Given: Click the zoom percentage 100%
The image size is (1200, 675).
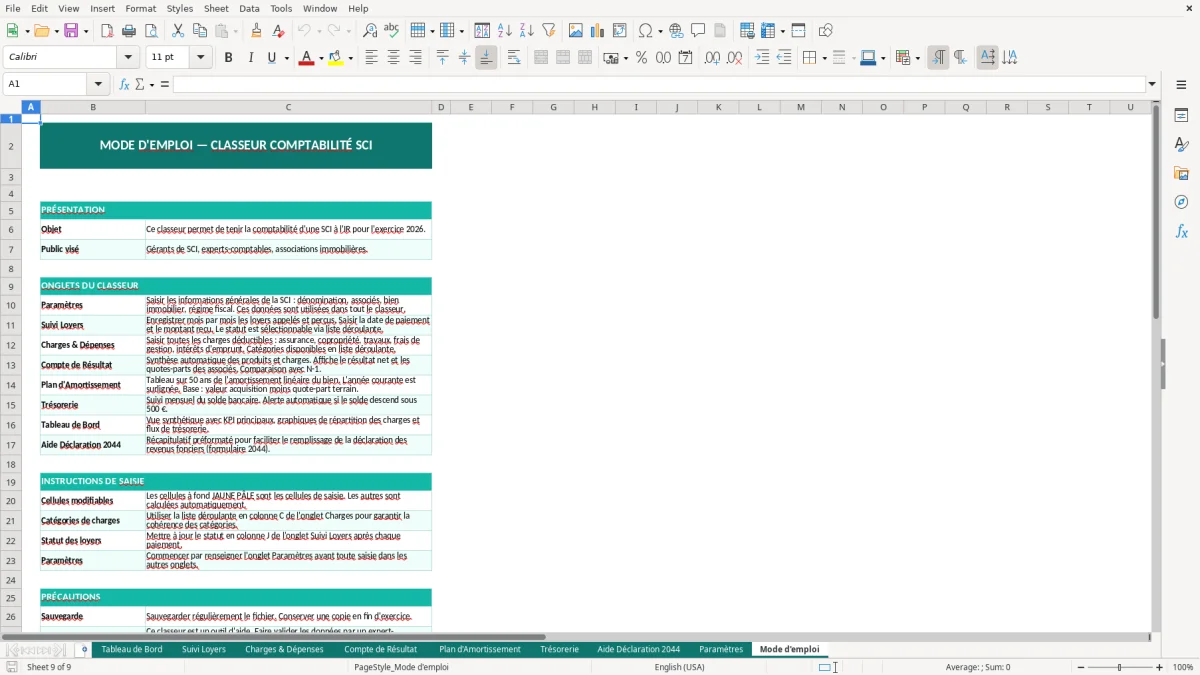Looking at the screenshot, I should tap(1183, 667).
